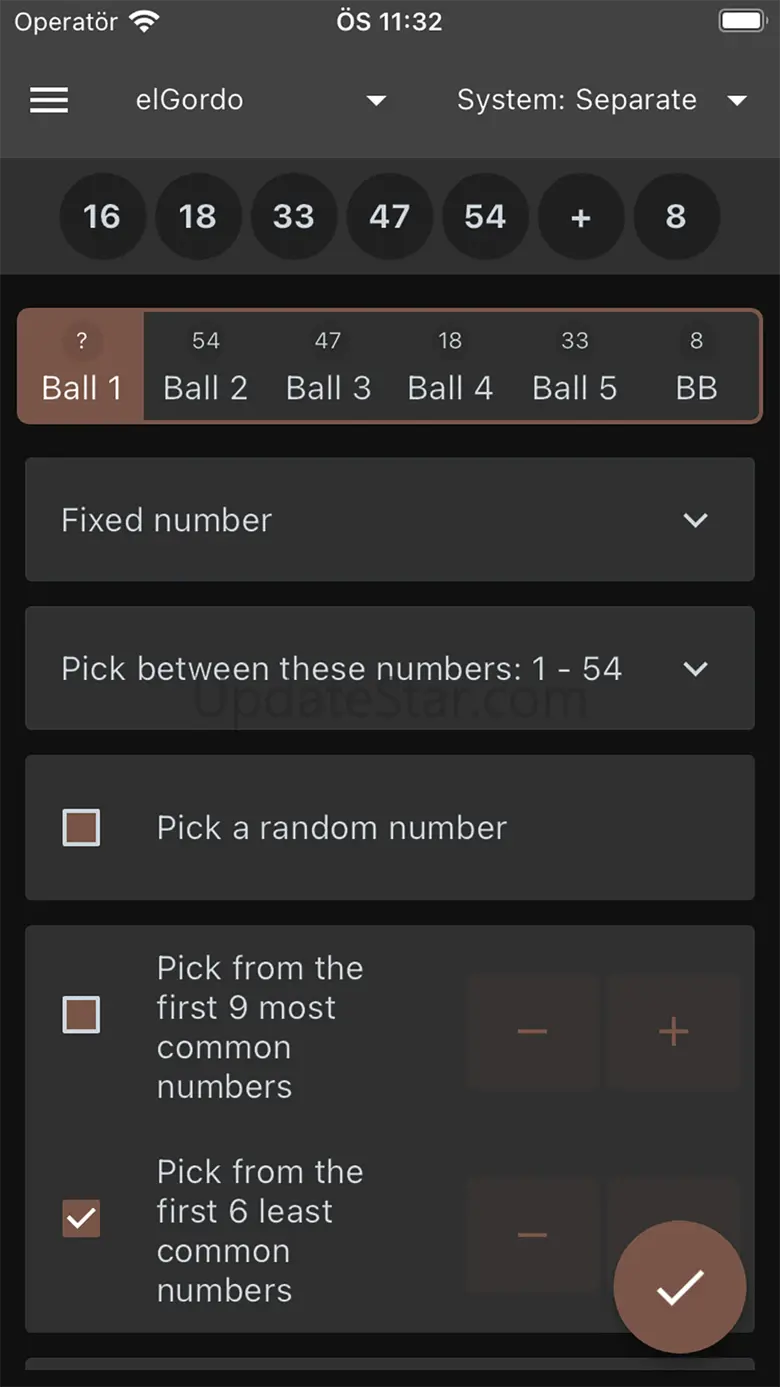Tap the number 16 ball
Viewport: 780px width, 1387px height.
point(102,216)
